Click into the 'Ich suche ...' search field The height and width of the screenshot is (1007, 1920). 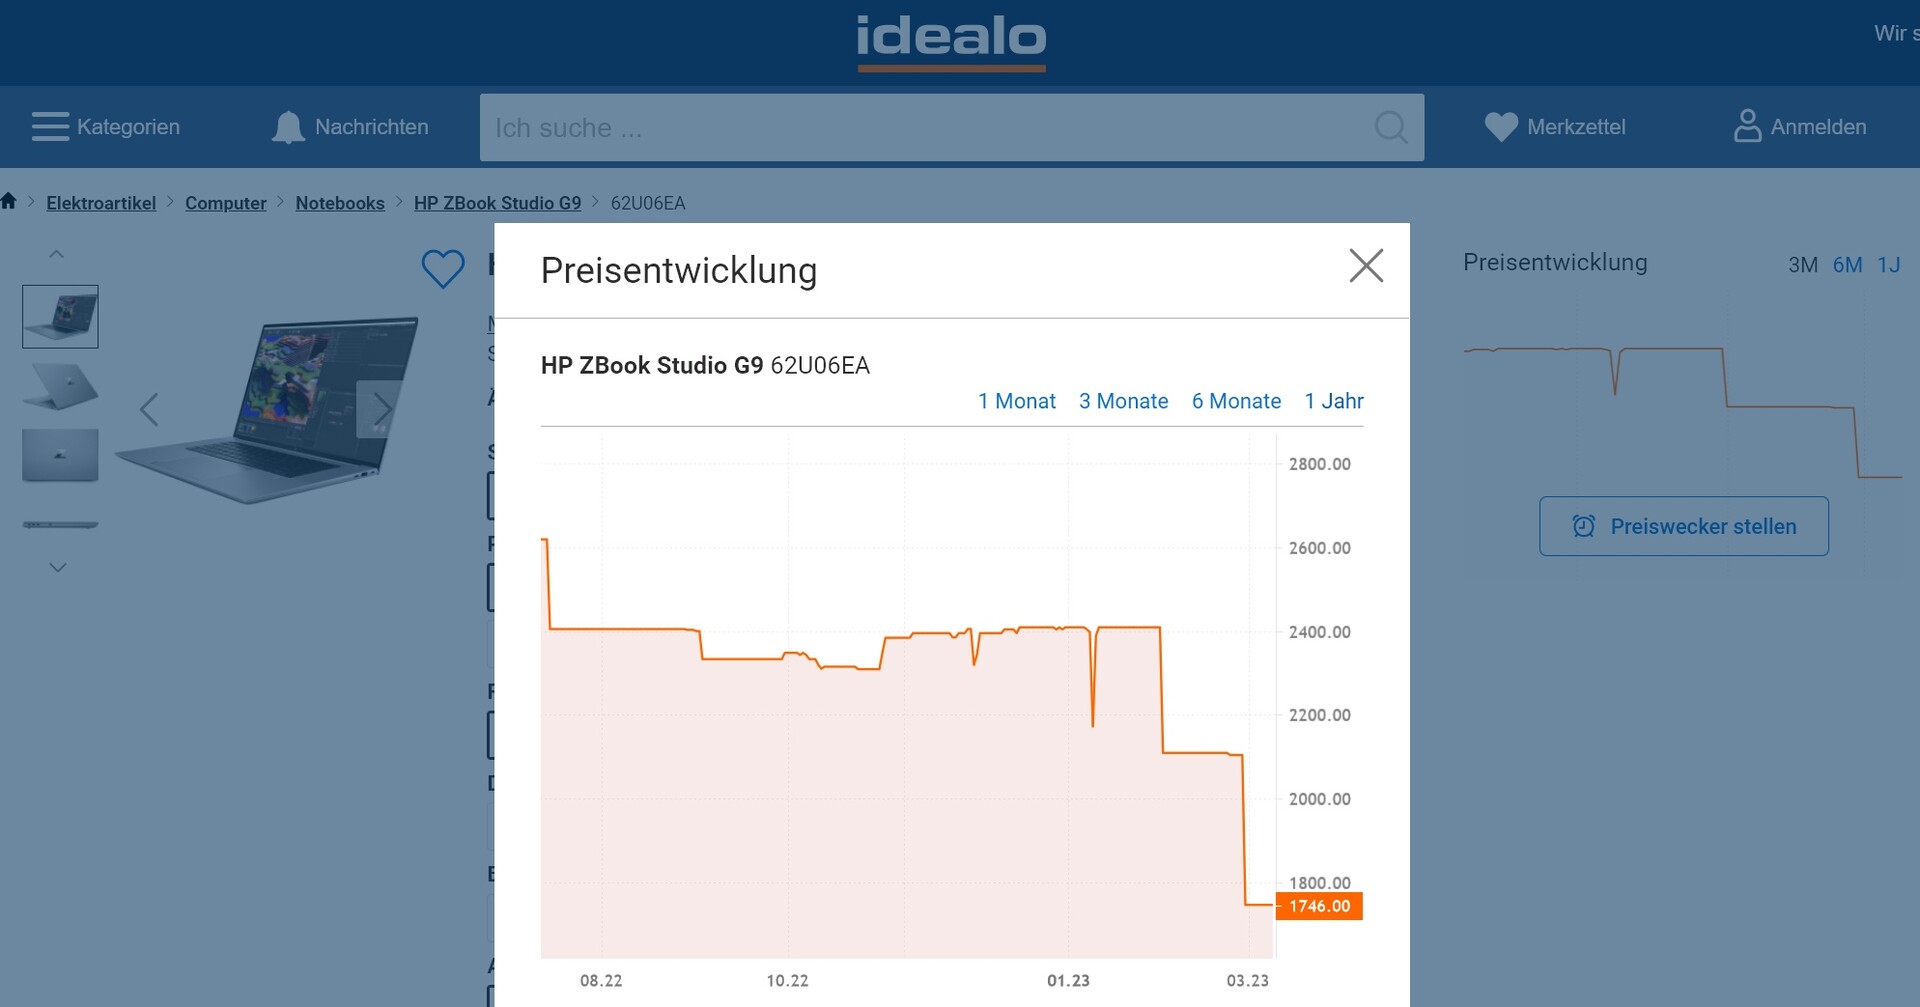point(920,128)
